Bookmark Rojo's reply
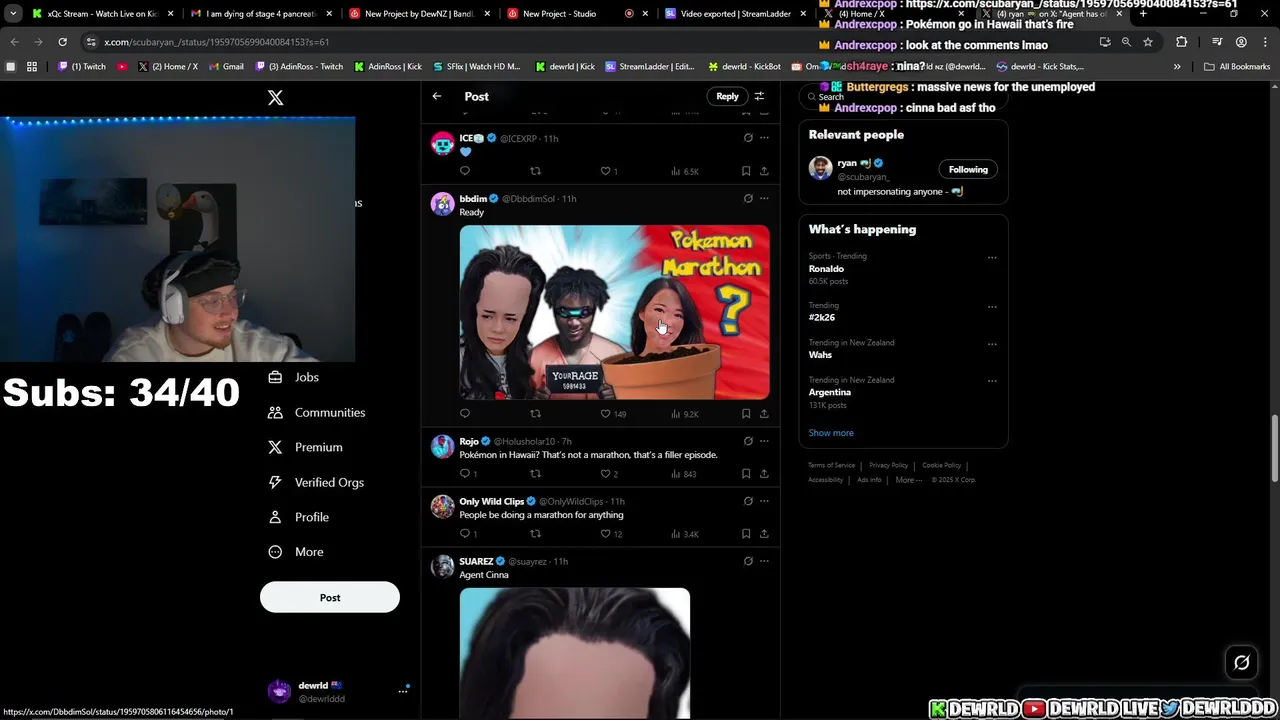This screenshot has width=1280, height=720. coord(746,474)
